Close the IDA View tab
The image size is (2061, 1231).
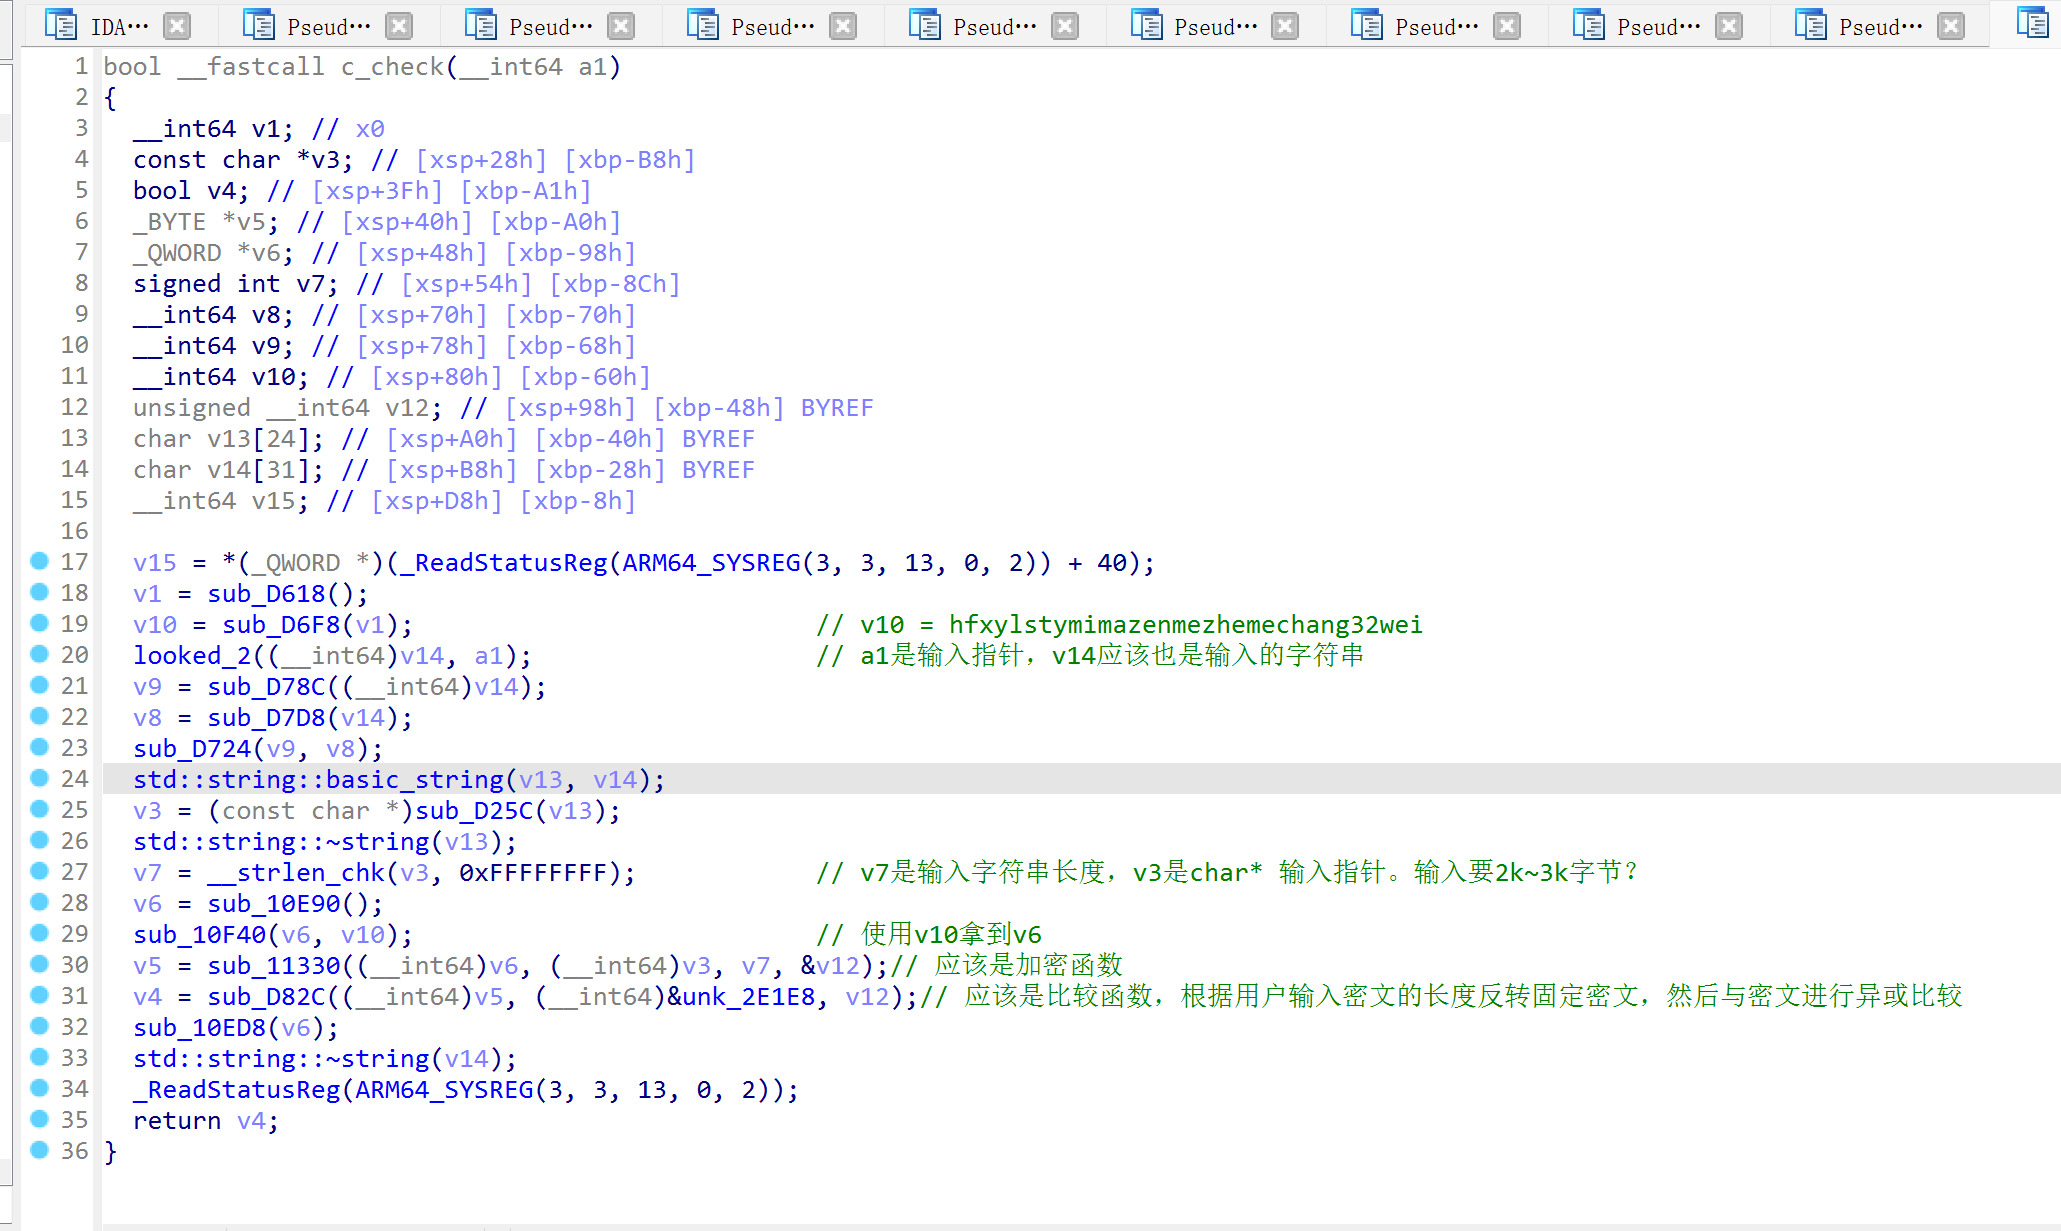(177, 26)
